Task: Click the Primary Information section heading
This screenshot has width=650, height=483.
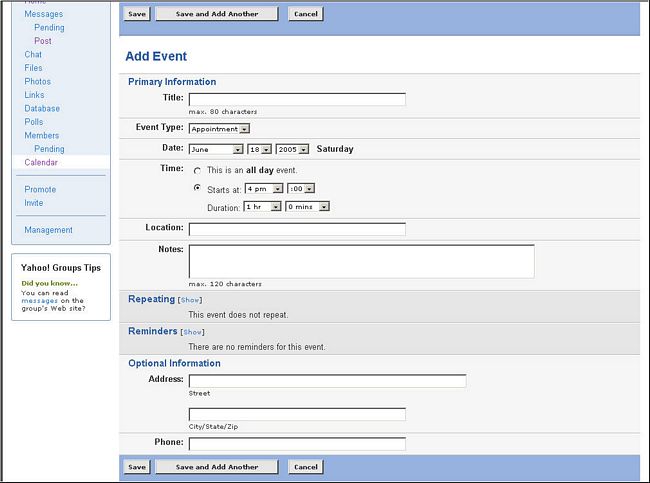Action: coord(172,82)
